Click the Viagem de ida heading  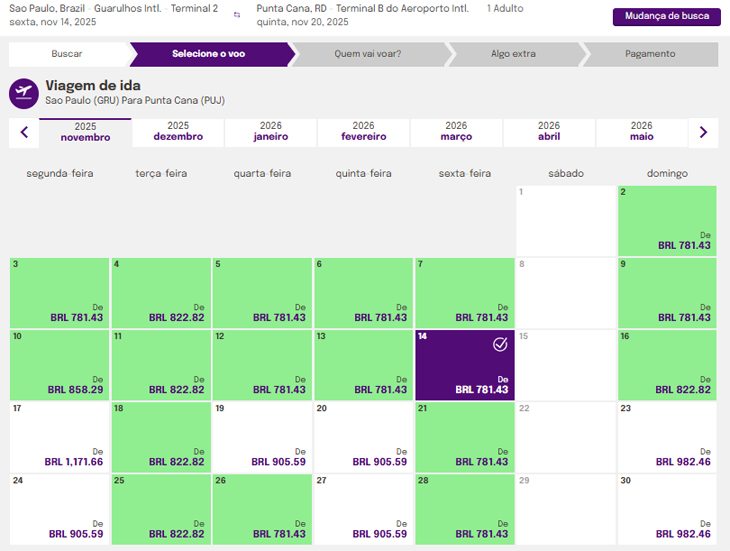click(x=93, y=86)
